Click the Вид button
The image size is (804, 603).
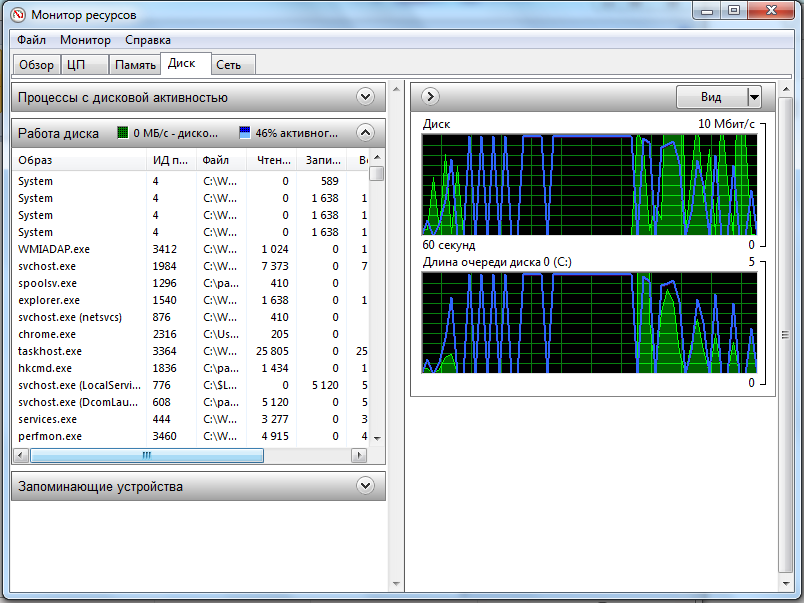[x=711, y=97]
